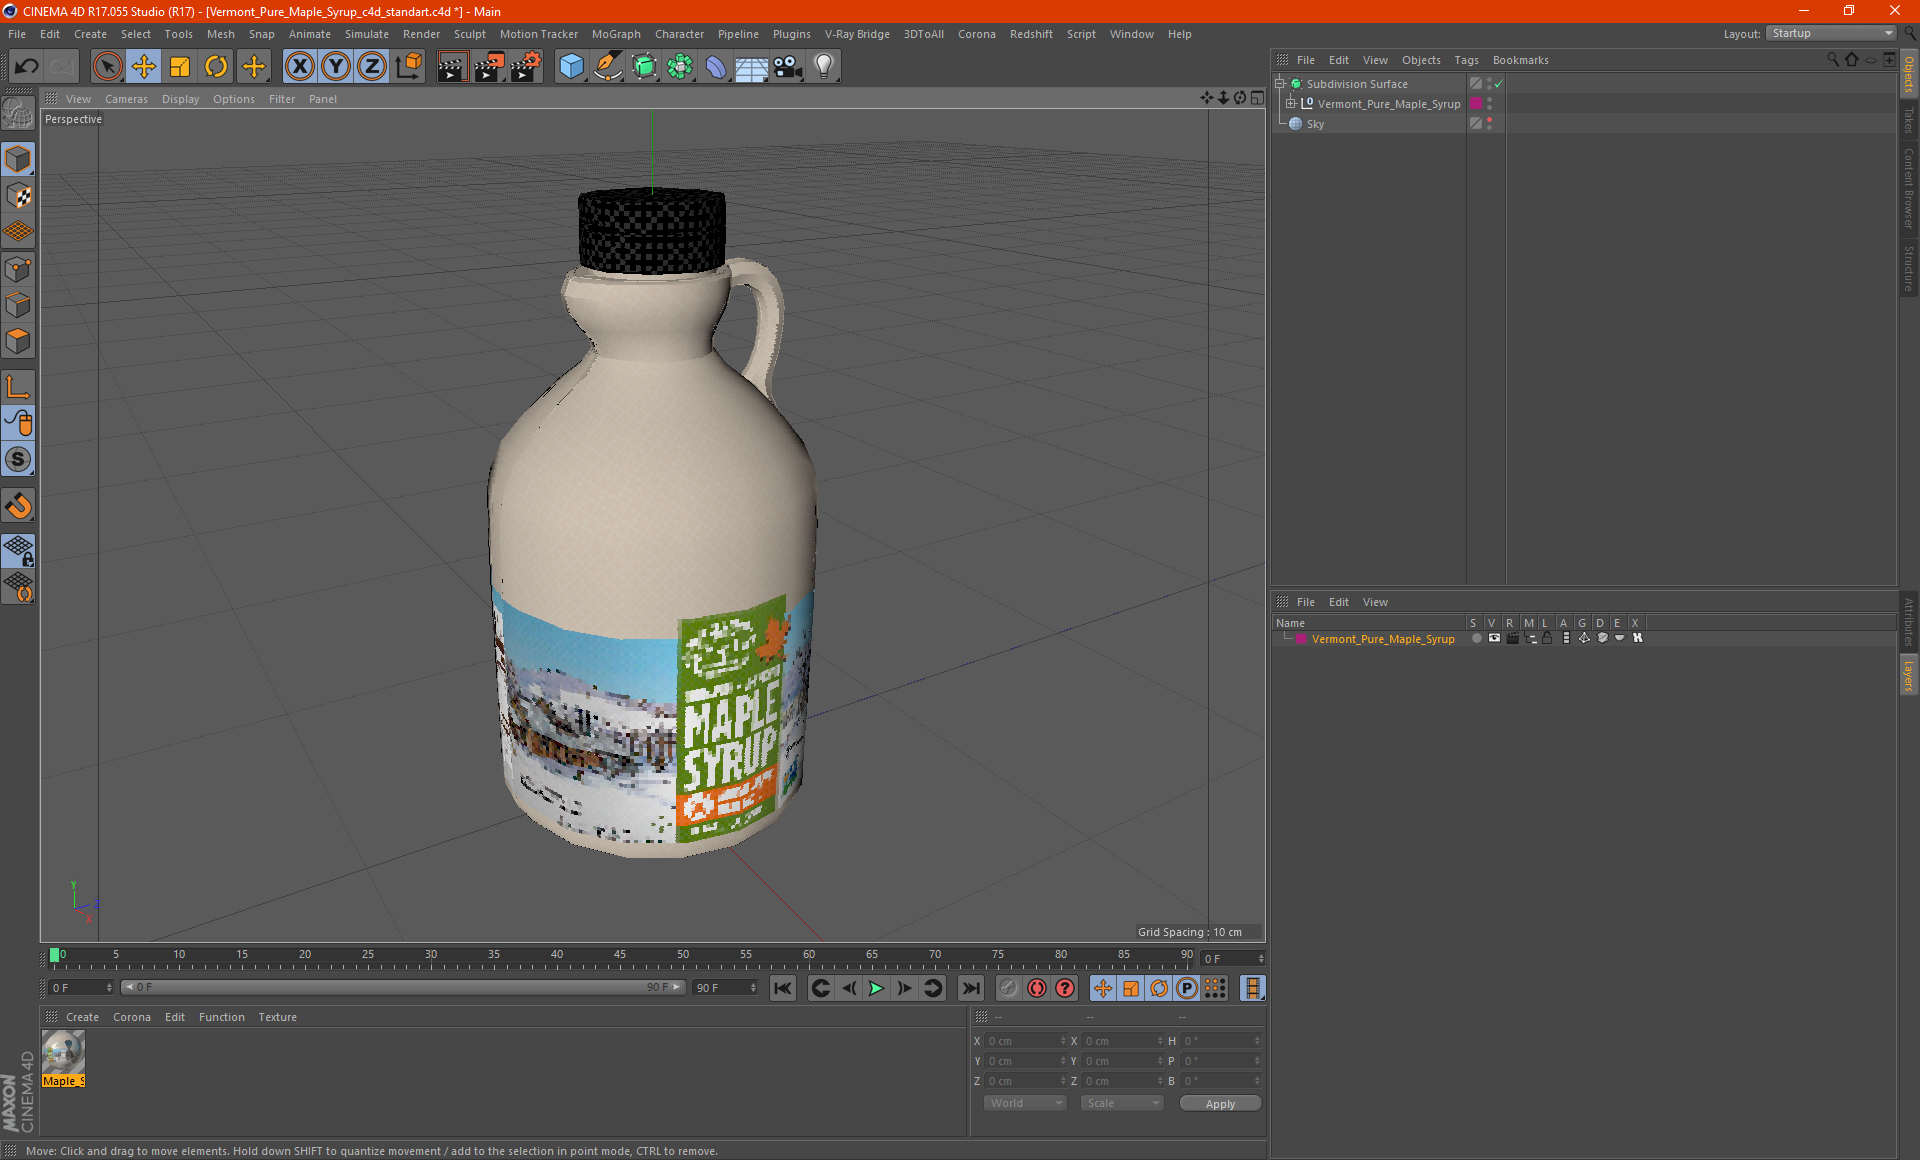Add a Light object
The height and width of the screenshot is (1160, 1920).
824,67
